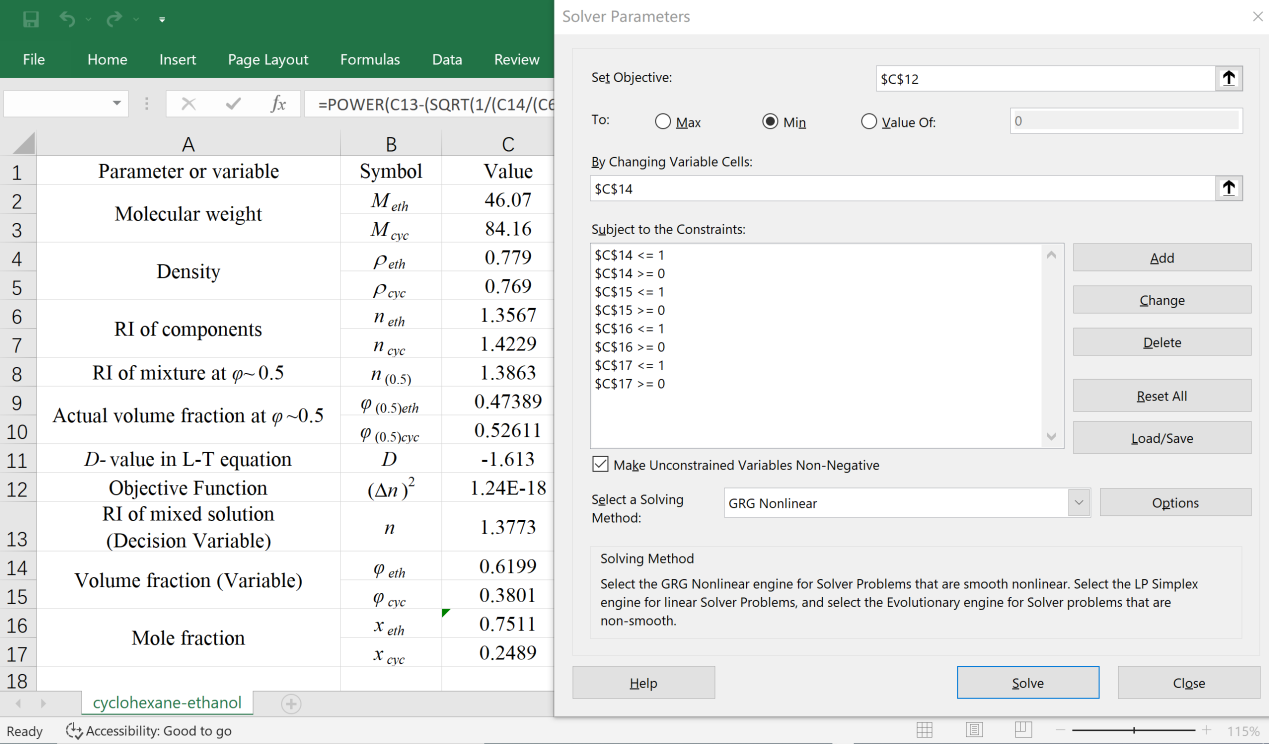The width and height of the screenshot is (1269, 744).
Task: Click the zoom slider in status bar
Action: (x=1133, y=730)
